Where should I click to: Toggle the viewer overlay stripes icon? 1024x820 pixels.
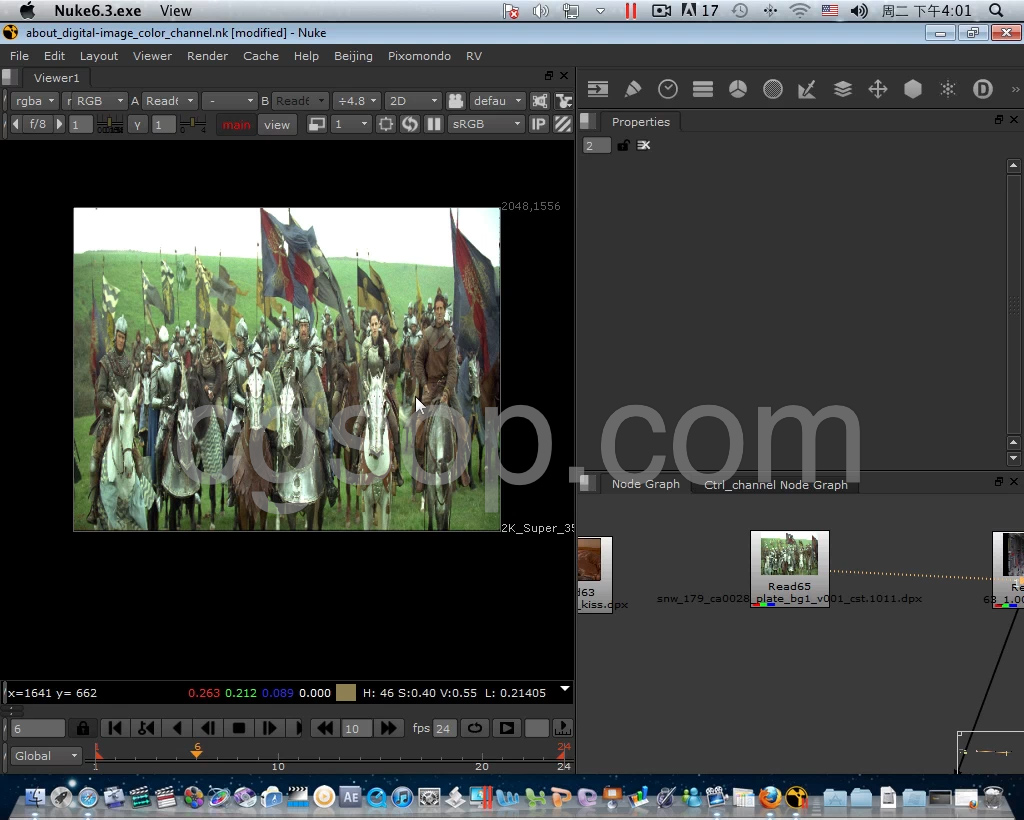click(563, 124)
